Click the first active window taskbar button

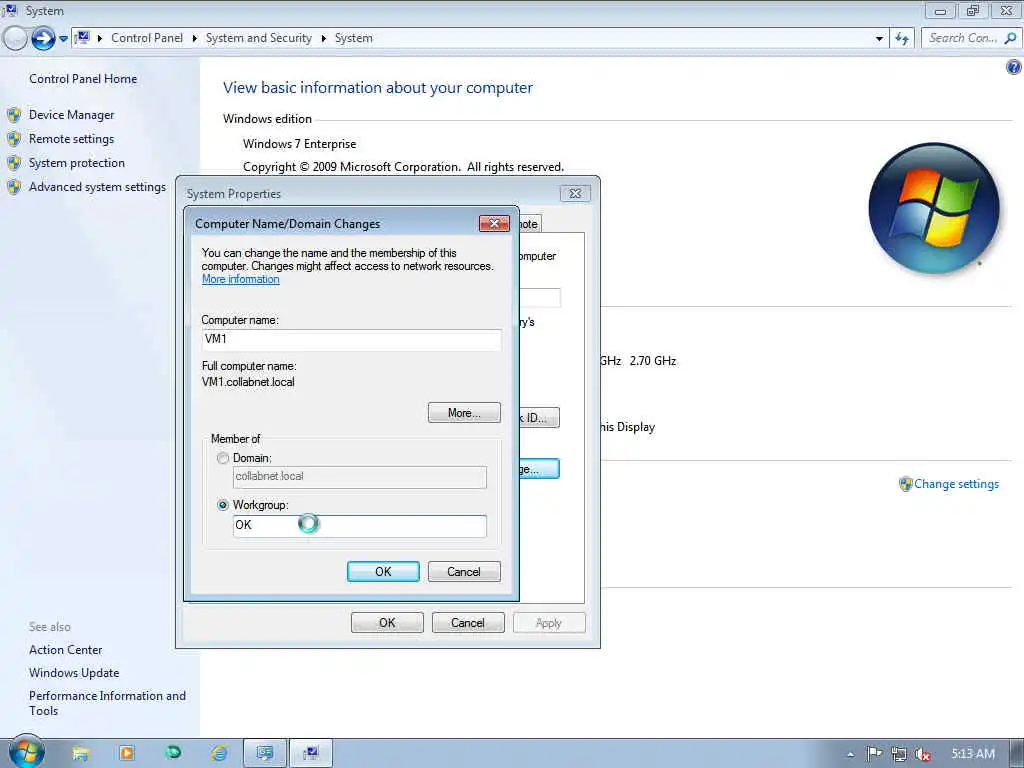coord(265,754)
